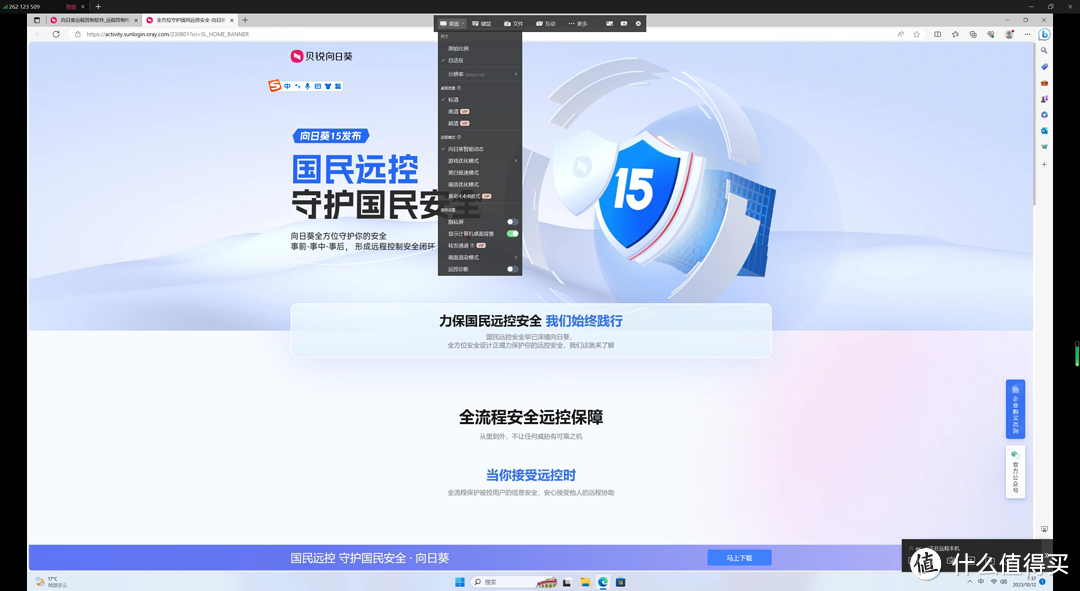
Task: Select 自适应 size option
Action: click(480, 61)
